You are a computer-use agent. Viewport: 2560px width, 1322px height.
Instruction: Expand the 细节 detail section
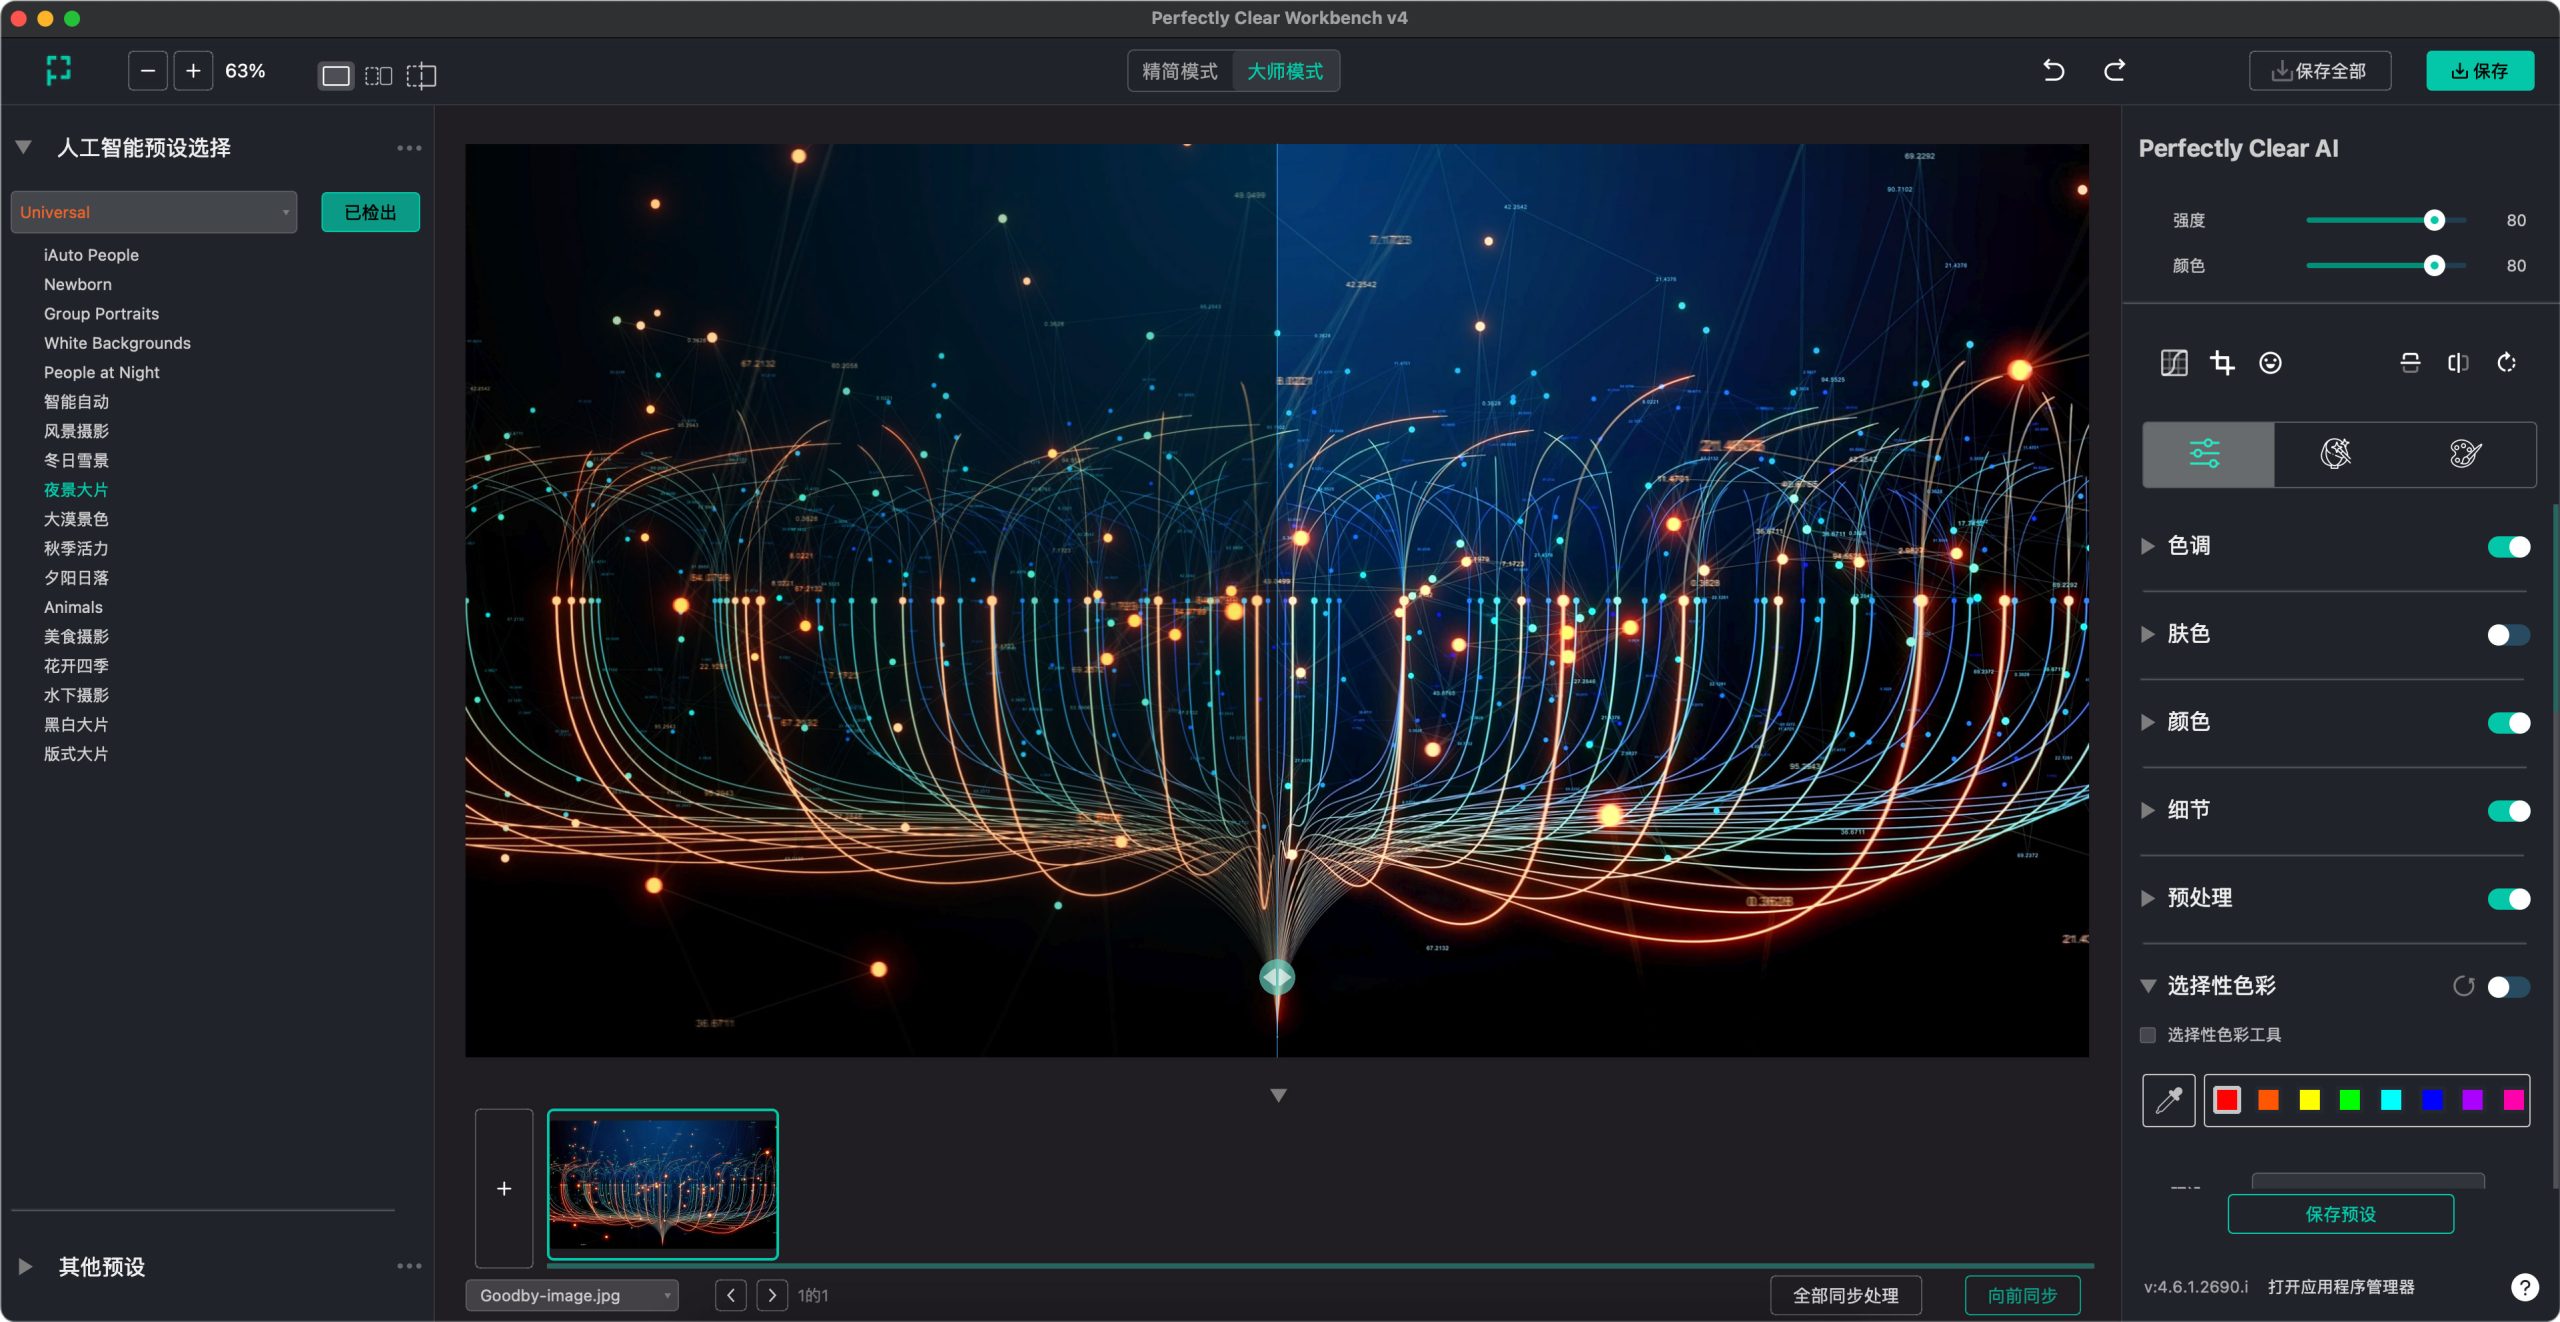pyautogui.click(x=2148, y=810)
